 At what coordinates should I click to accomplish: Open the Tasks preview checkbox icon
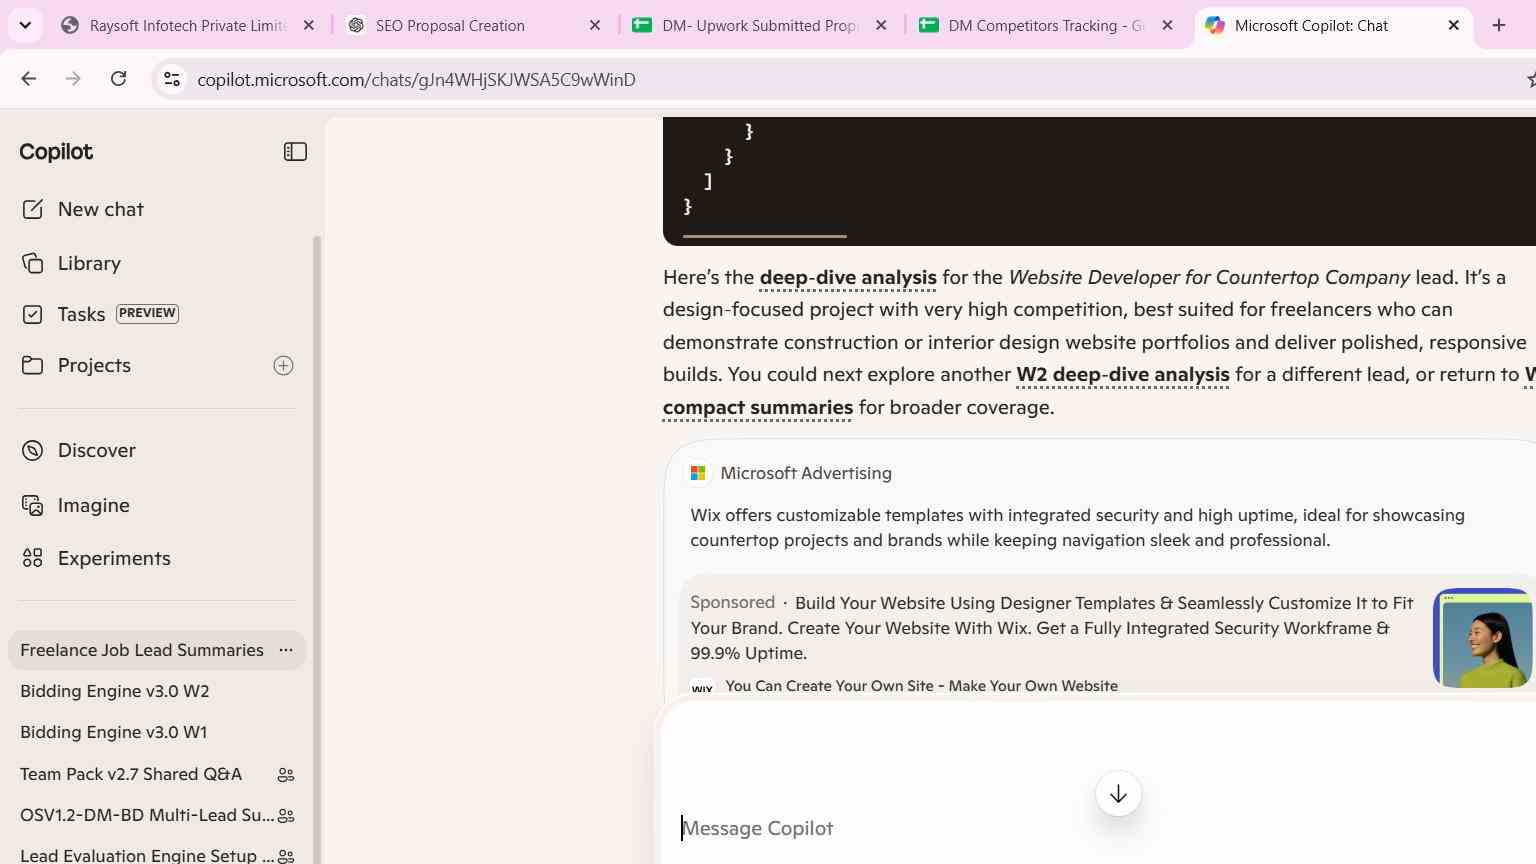pyautogui.click(x=33, y=314)
